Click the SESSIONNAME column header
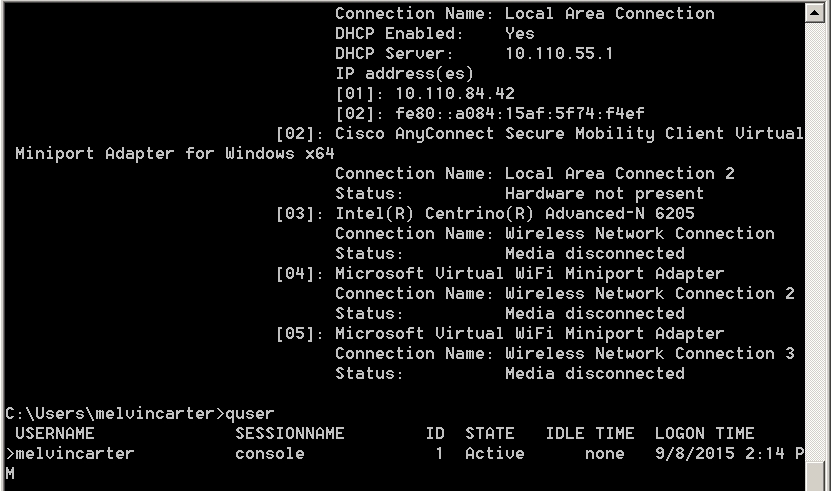 coord(290,433)
